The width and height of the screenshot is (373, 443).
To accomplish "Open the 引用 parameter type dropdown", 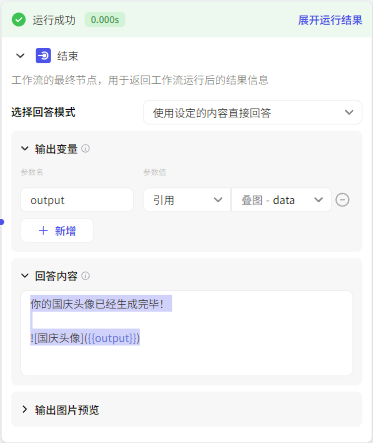I will (x=187, y=200).
